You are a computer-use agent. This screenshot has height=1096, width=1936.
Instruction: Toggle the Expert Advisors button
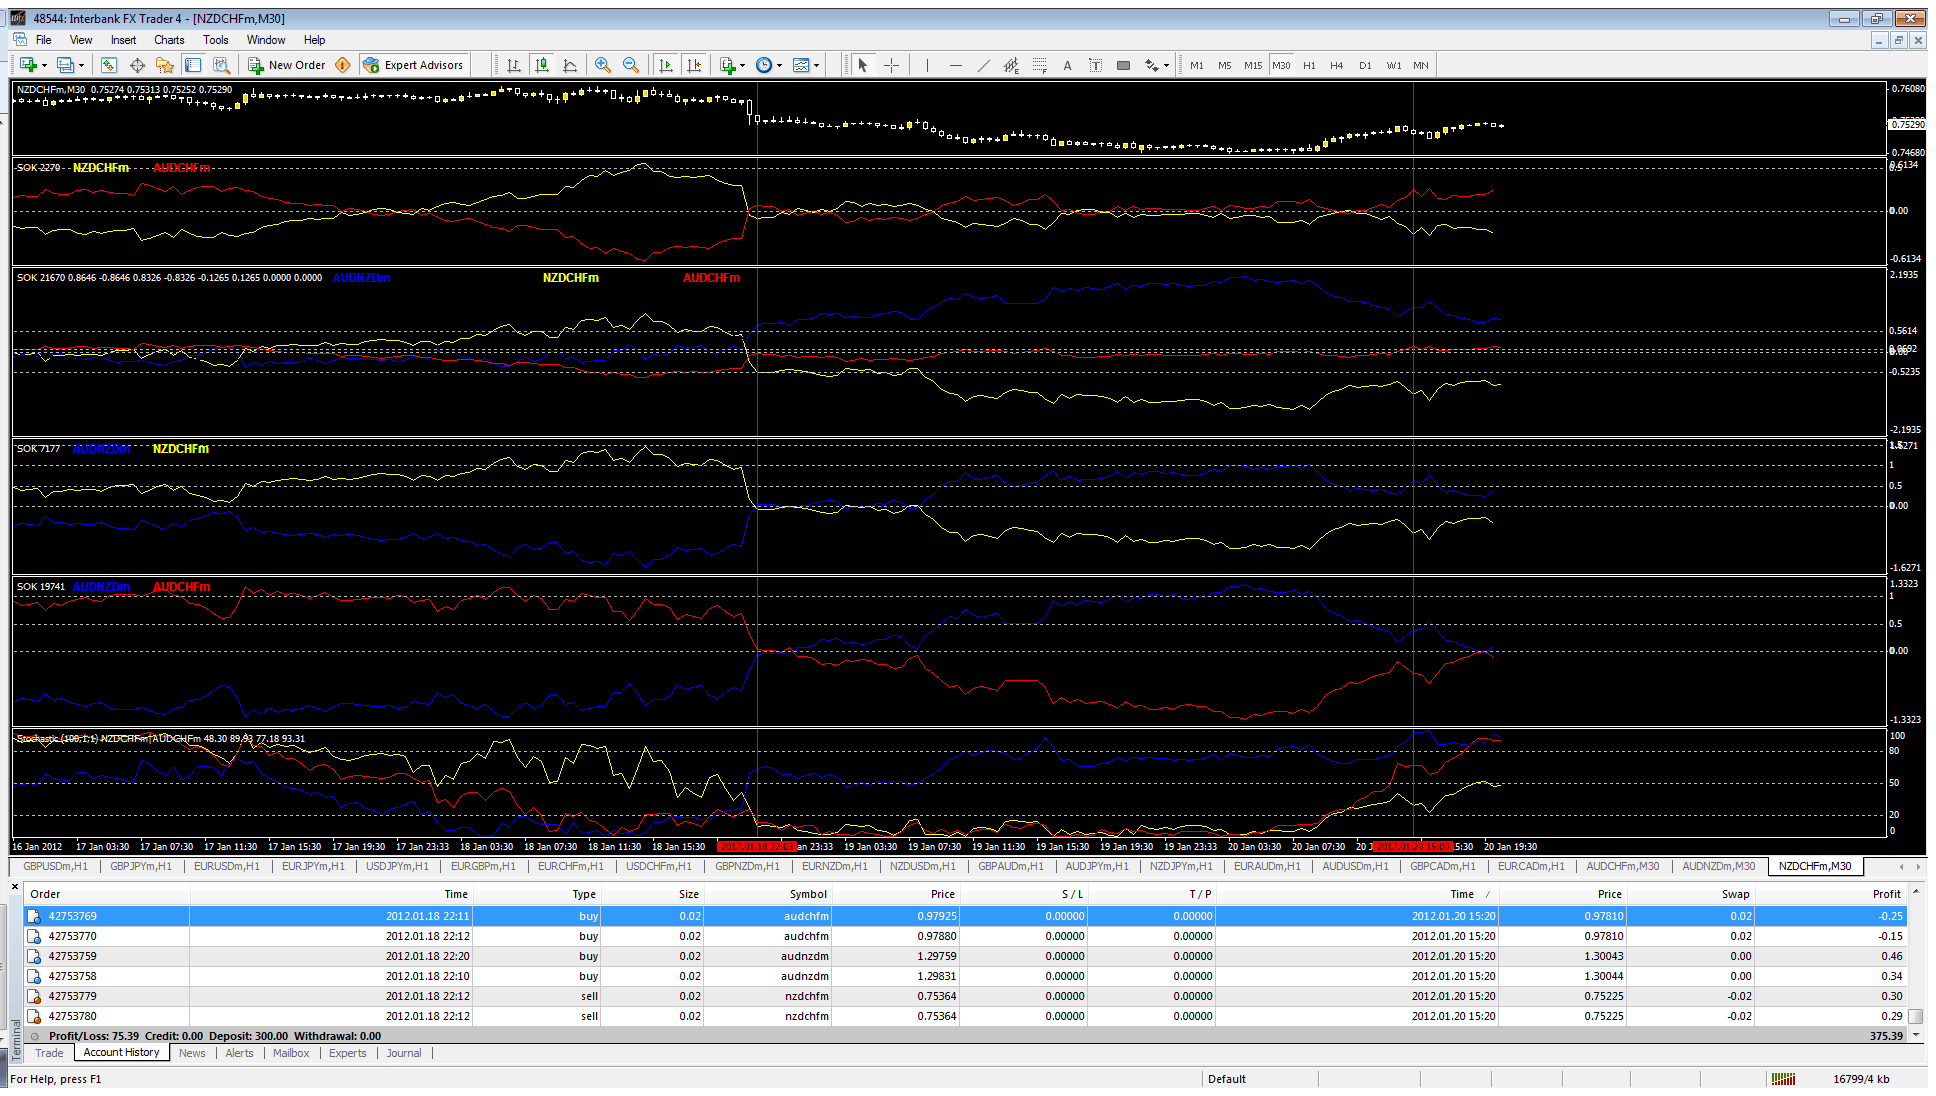[x=414, y=65]
